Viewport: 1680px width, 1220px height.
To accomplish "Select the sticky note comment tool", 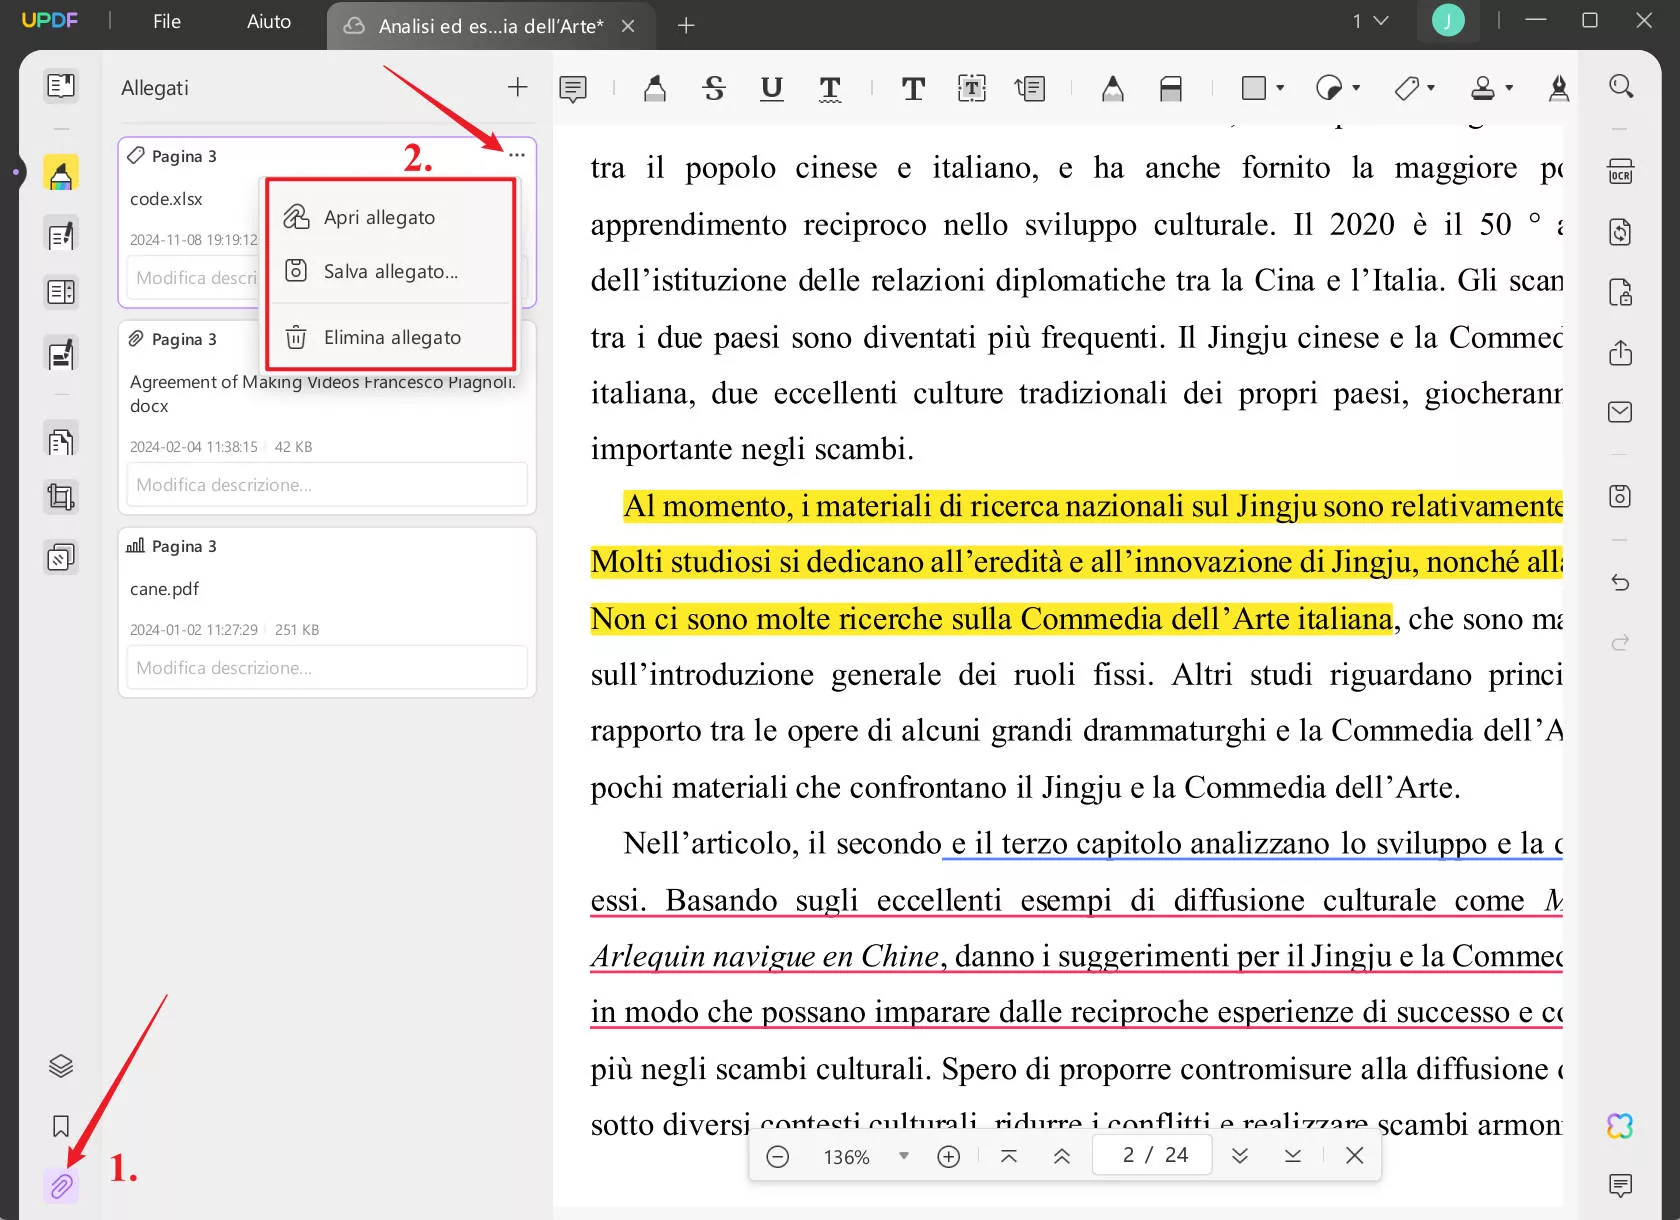I will (573, 89).
